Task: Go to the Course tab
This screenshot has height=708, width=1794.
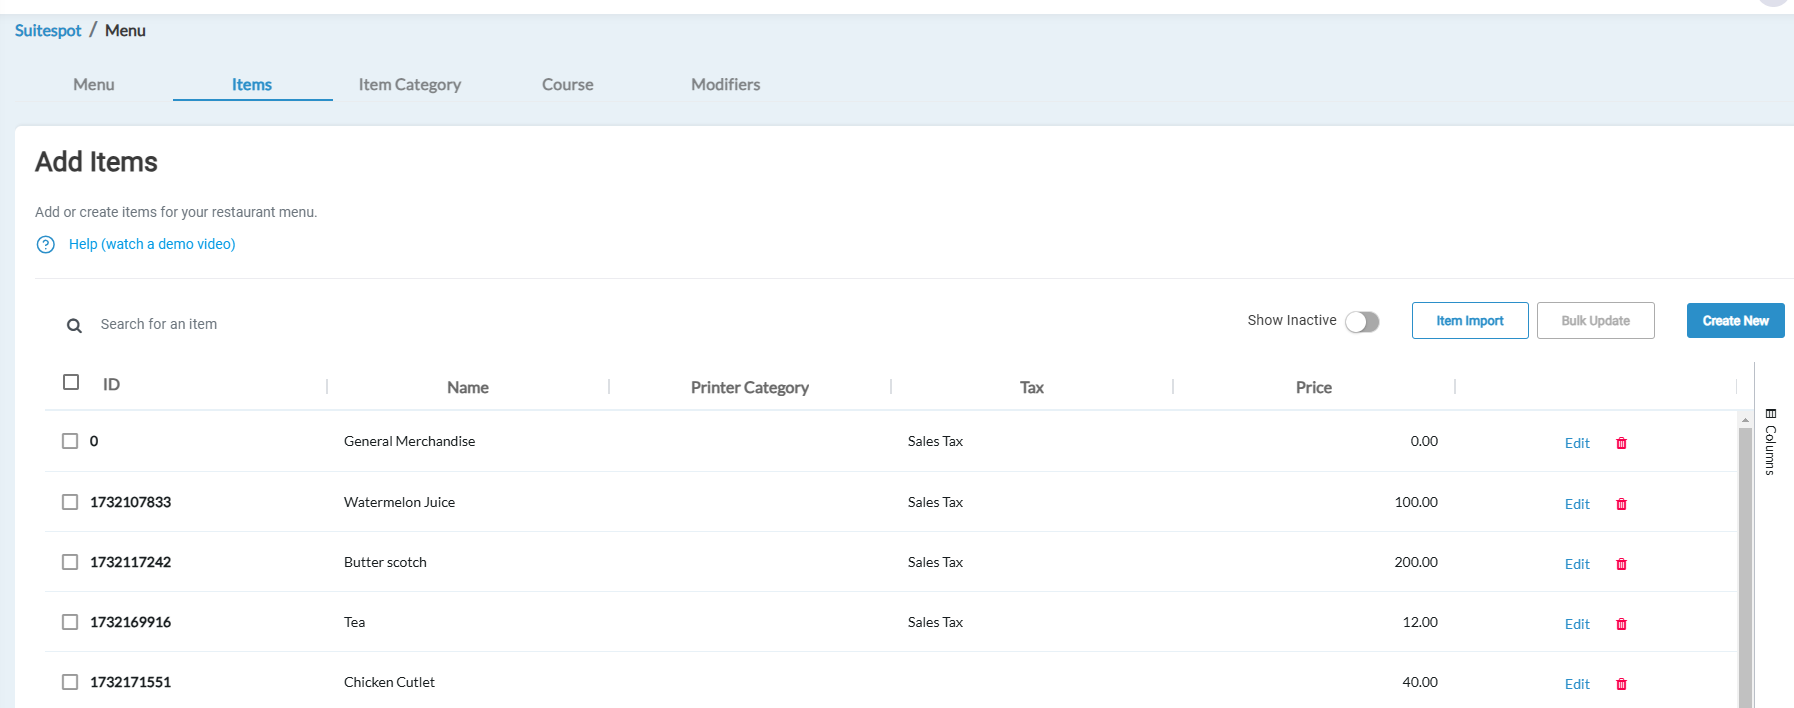Action: click(x=567, y=85)
